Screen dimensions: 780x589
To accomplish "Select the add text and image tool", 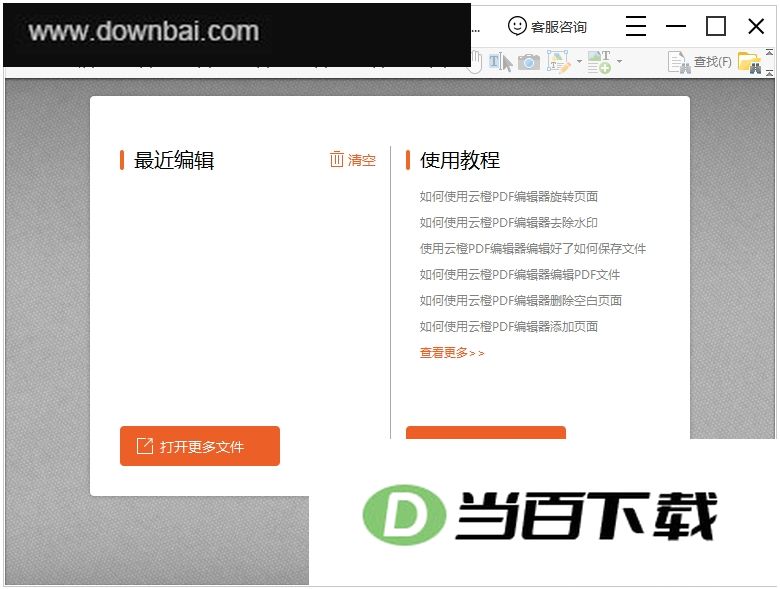I will tap(599, 62).
